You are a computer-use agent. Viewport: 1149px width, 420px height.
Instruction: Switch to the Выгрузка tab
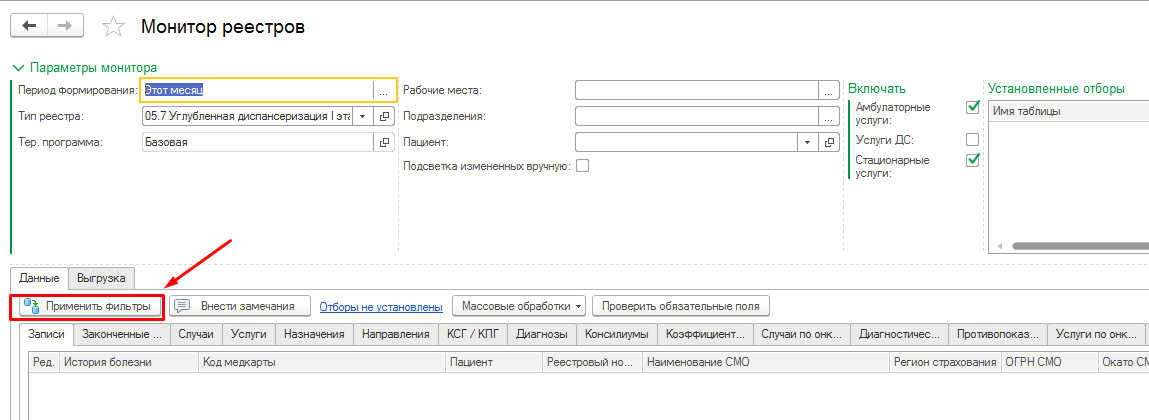101,278
